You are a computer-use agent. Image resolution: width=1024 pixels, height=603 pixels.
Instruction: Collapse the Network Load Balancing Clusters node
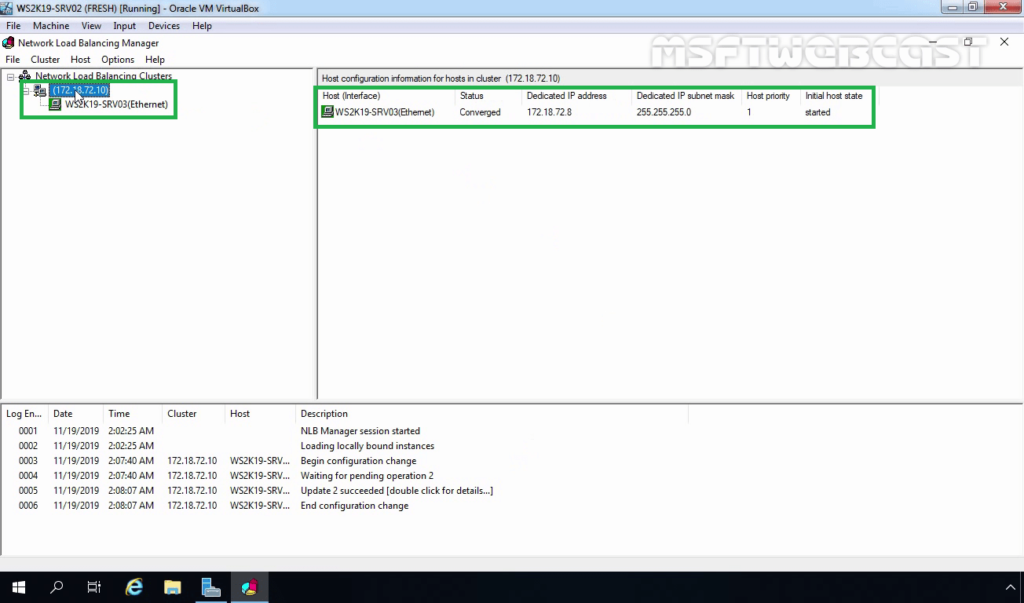tap(10, 76)
